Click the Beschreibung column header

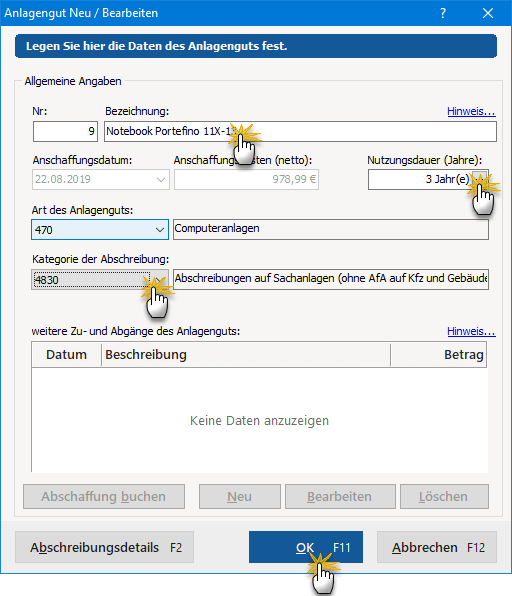point(246,355)
